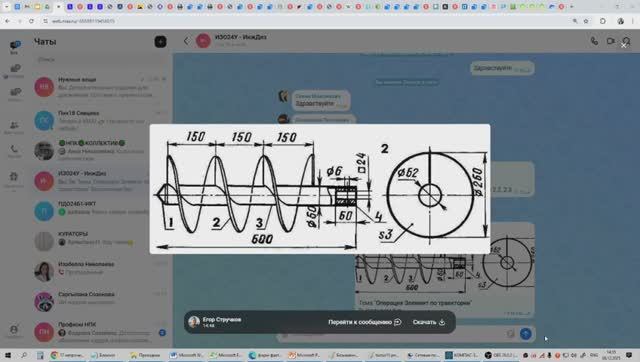This screenshot has width=640, height=362.
Task: Open ИЗ024У - ИнжДиз chat in list
Action: [x=100, y=181]
